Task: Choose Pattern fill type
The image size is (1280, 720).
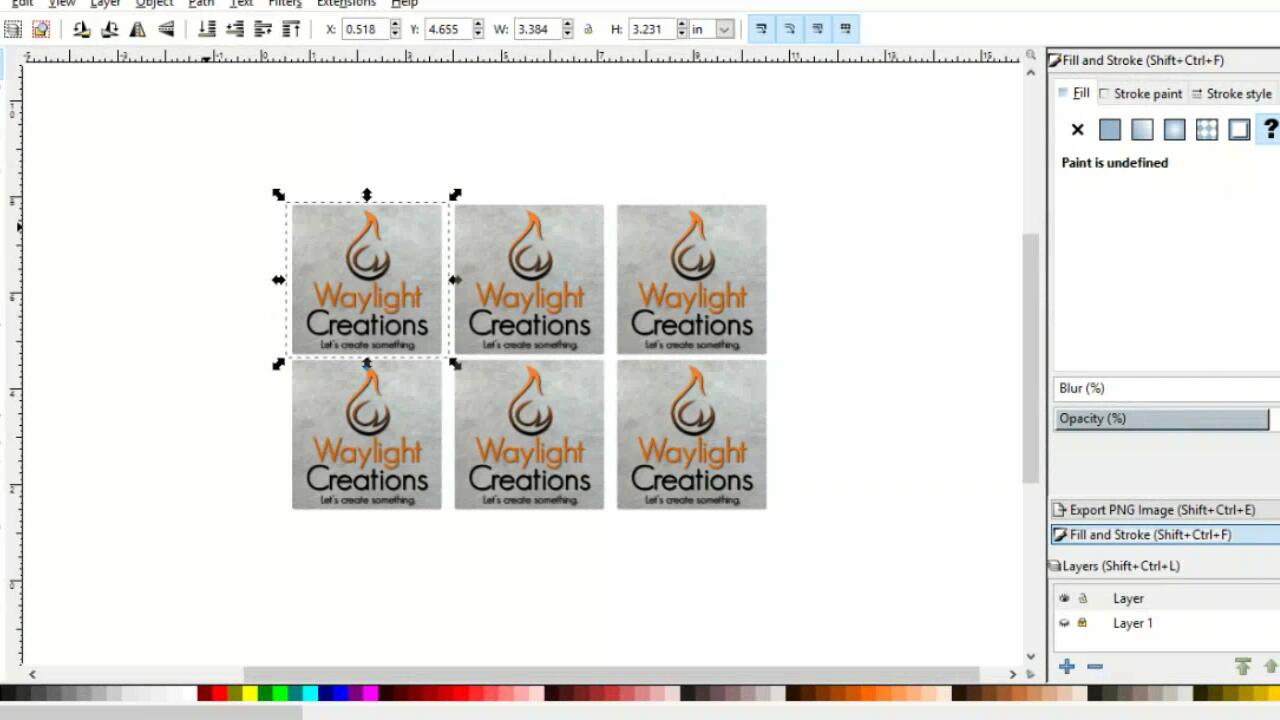Action: click(x=1207, y=129)
